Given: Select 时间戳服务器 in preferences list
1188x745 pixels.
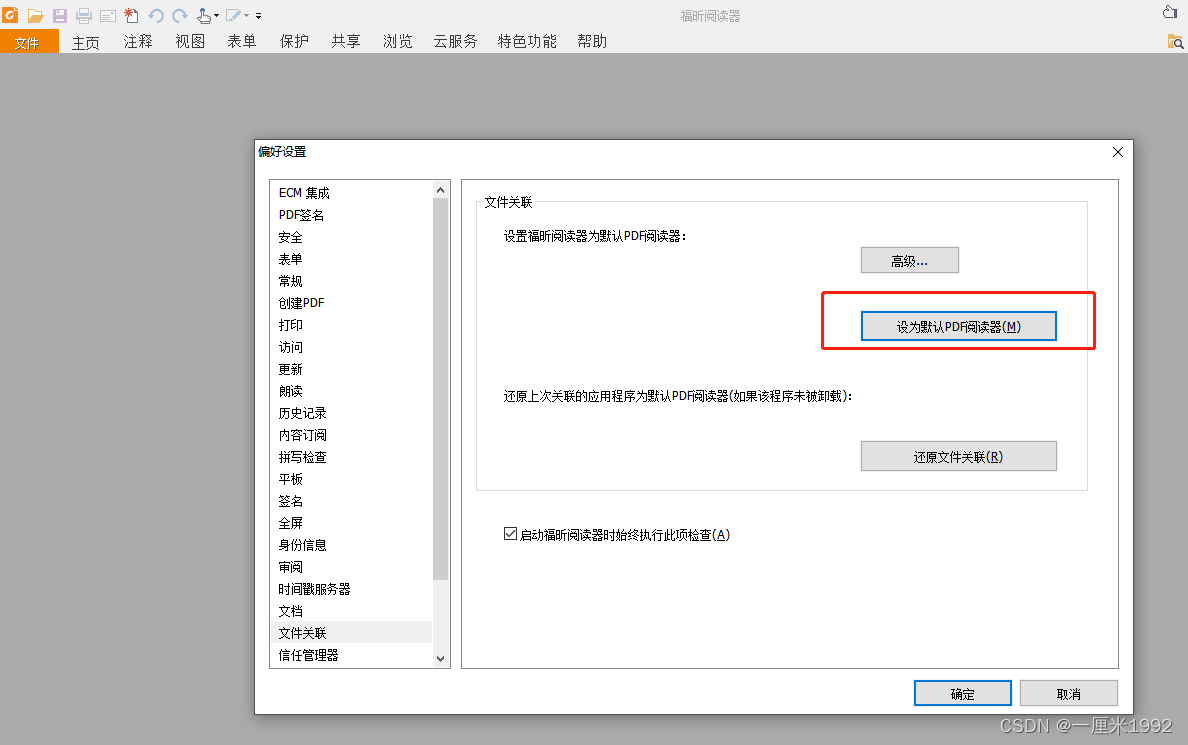Looking at the screenshot, I should pos(351,589).
